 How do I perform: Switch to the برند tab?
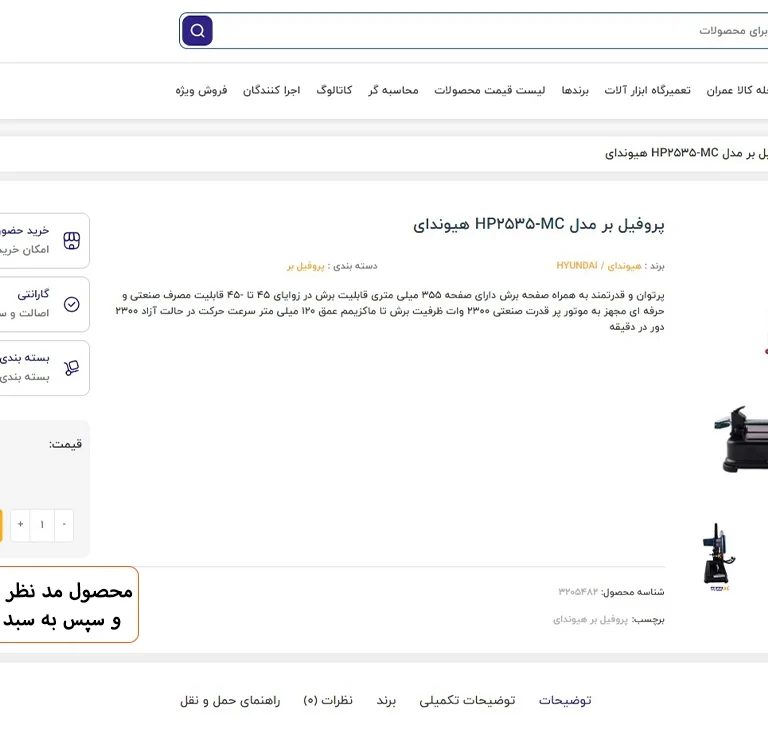coord(386,701)
